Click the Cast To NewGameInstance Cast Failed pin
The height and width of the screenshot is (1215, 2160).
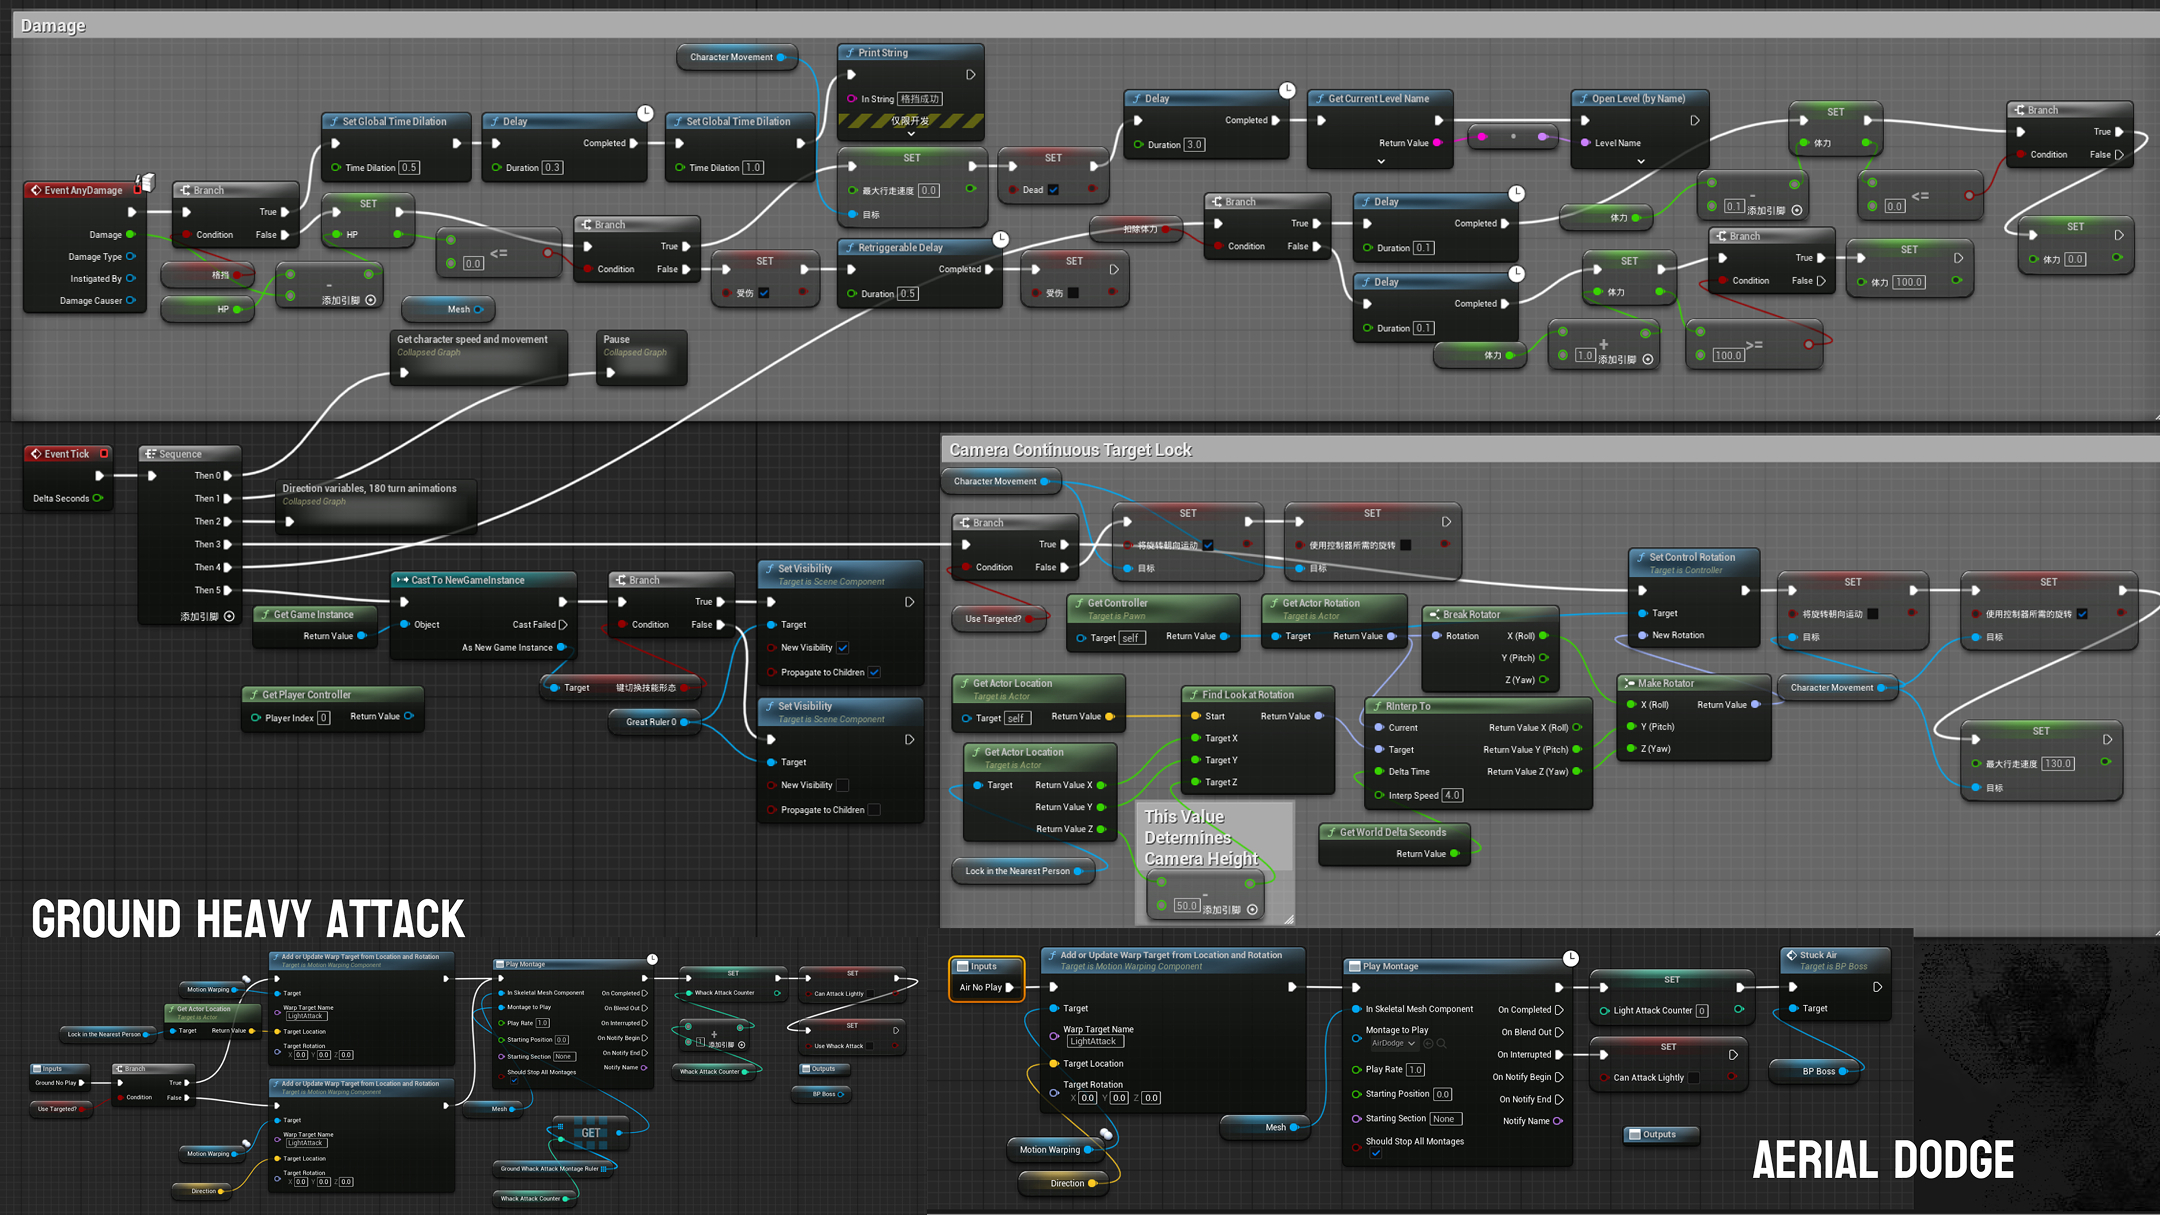tap(563, 625)
